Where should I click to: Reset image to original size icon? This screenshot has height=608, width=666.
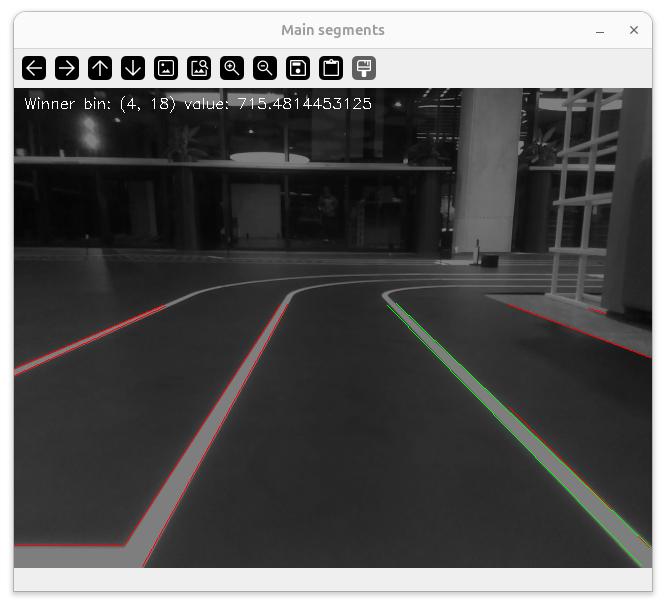166,68
